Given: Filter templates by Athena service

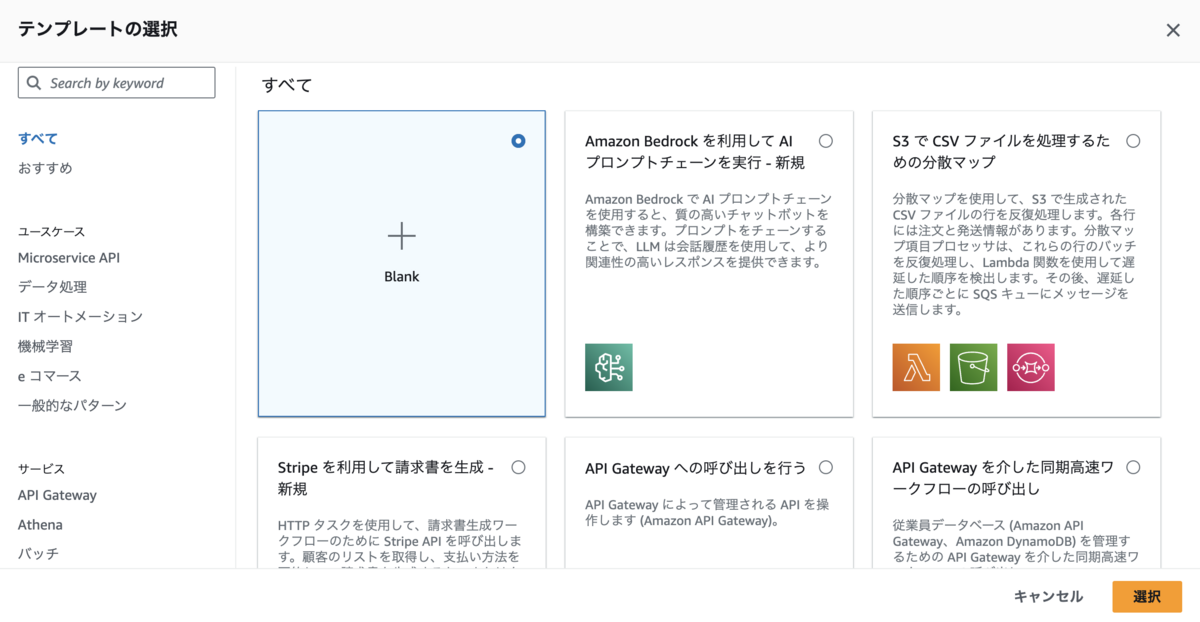Looking at the screenshot, I should tap(40, 524).
